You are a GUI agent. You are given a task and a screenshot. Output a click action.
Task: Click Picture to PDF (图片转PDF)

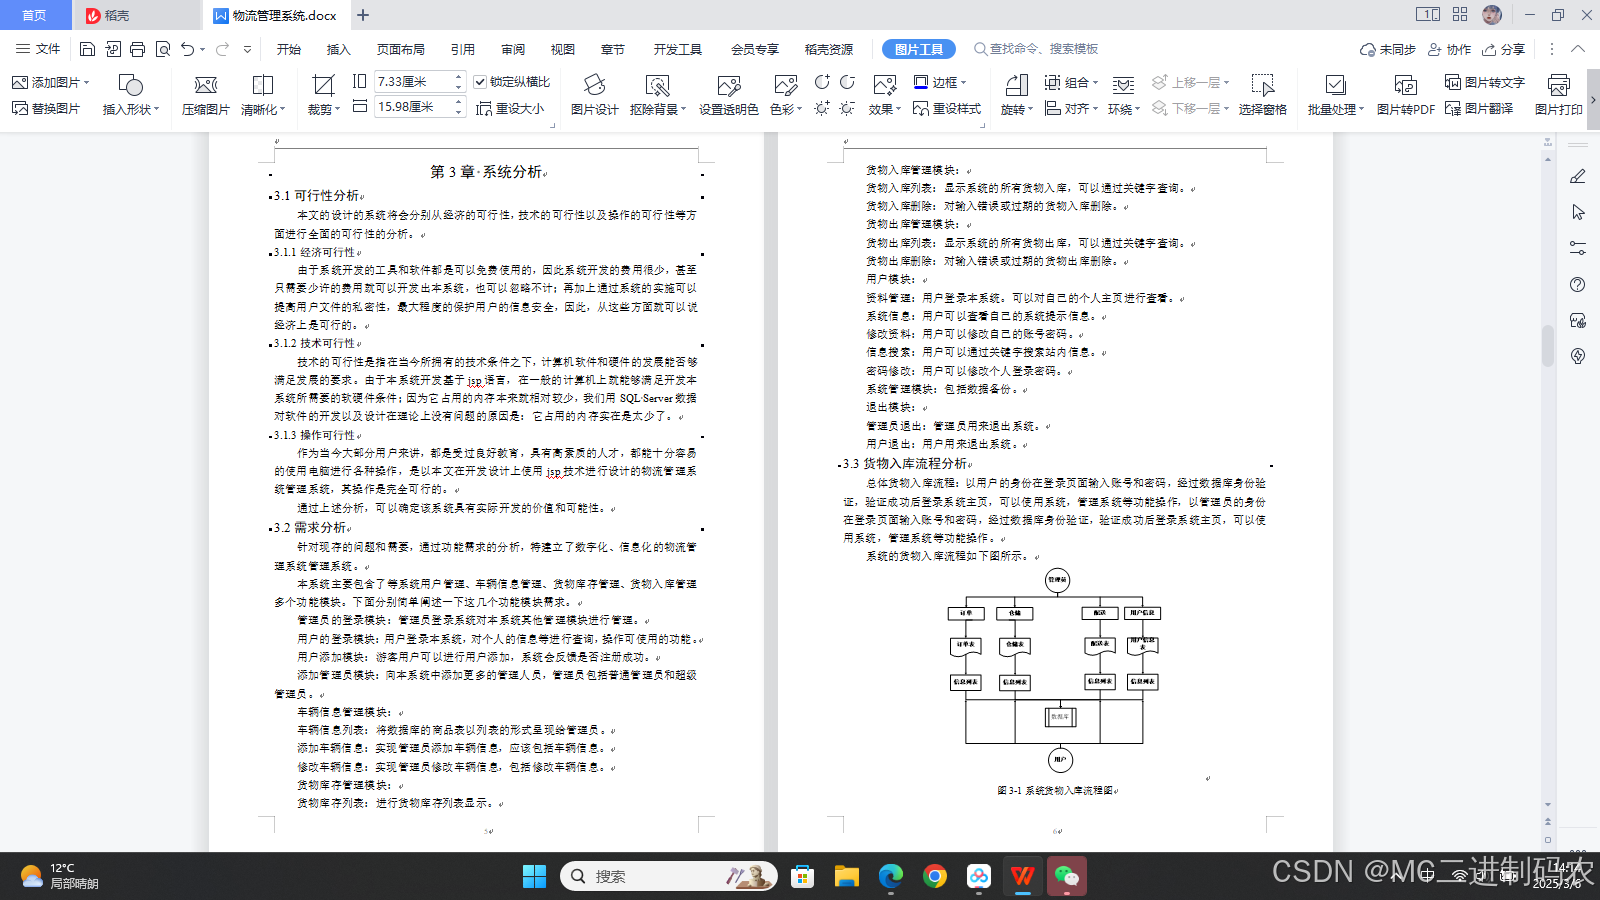click(x=1405, y=96)
